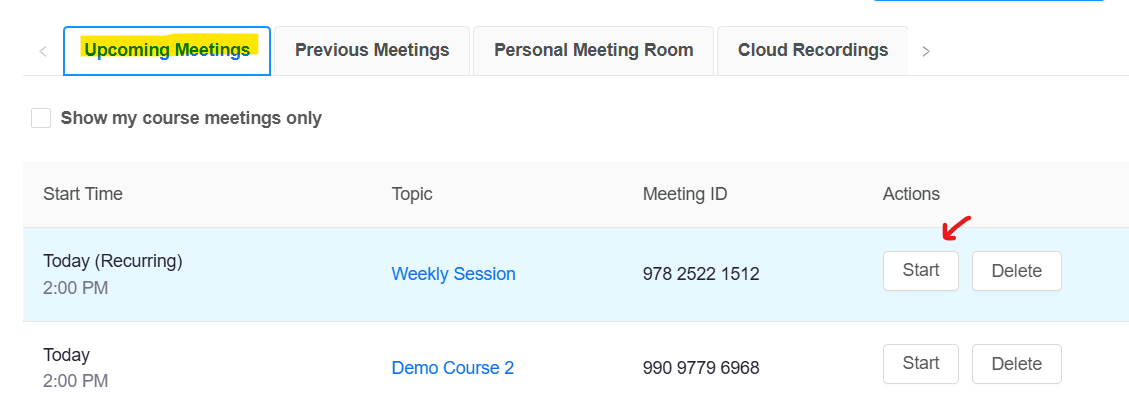Click meeting ID 978 2522 1512
Screen dimensions: 1129x405
pos(701,274)
